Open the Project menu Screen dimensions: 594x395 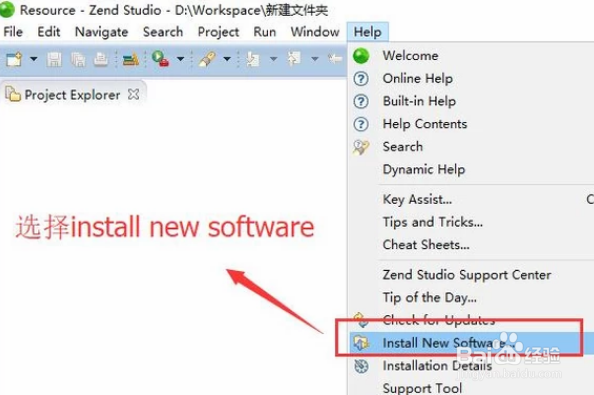219,32
